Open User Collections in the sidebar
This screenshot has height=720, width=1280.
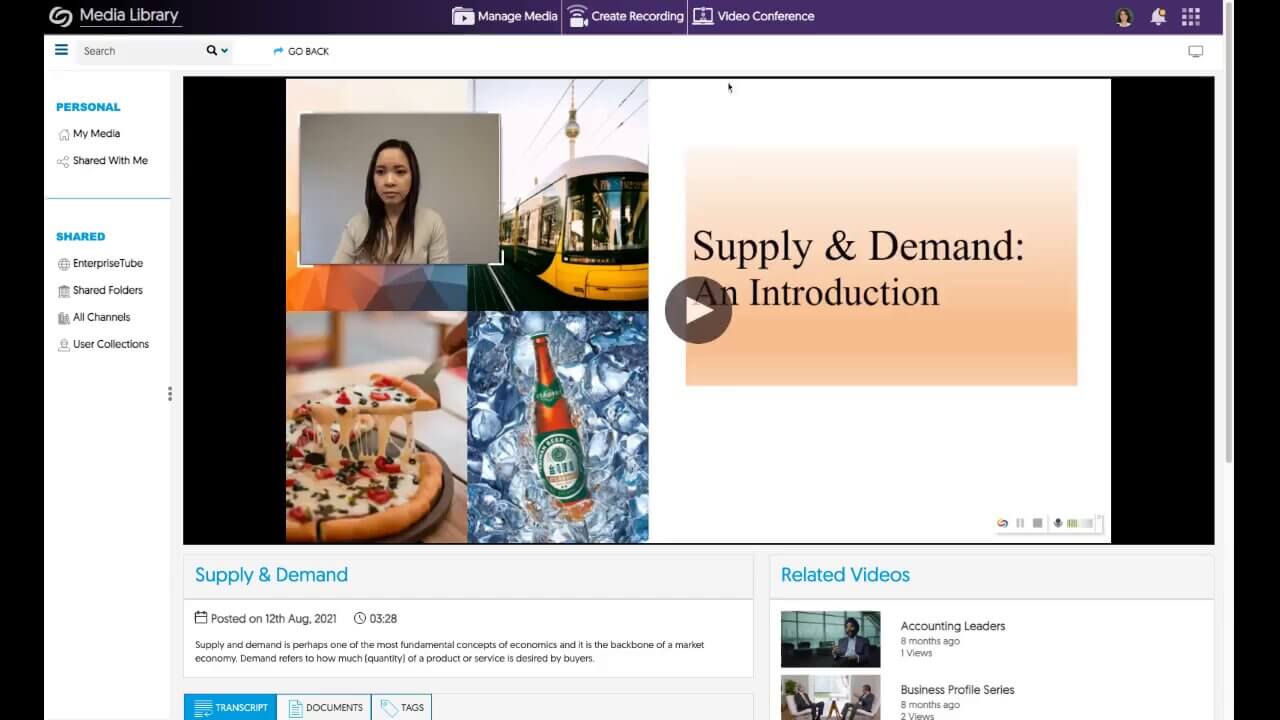pos(103,345)
